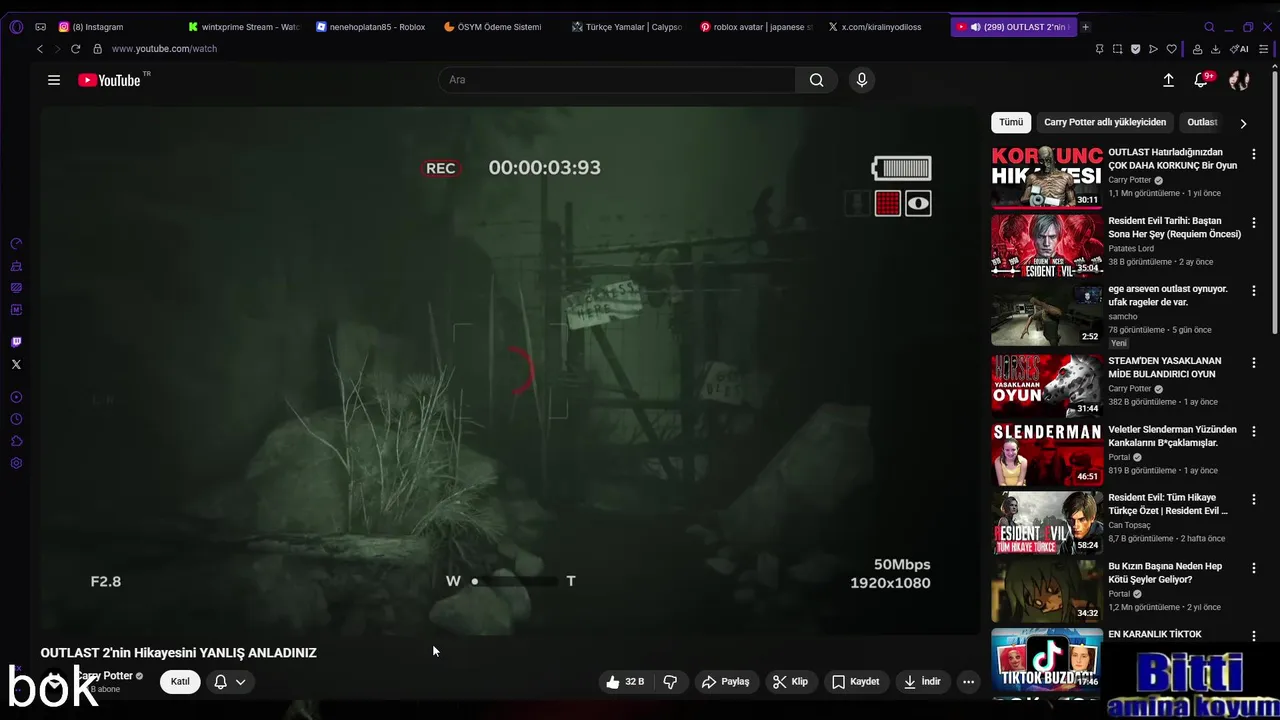Image resolution: width=1280 pixels, height=720 pixels.
Task: Open player icon in sidebar
Action: [x=16, y=397]
